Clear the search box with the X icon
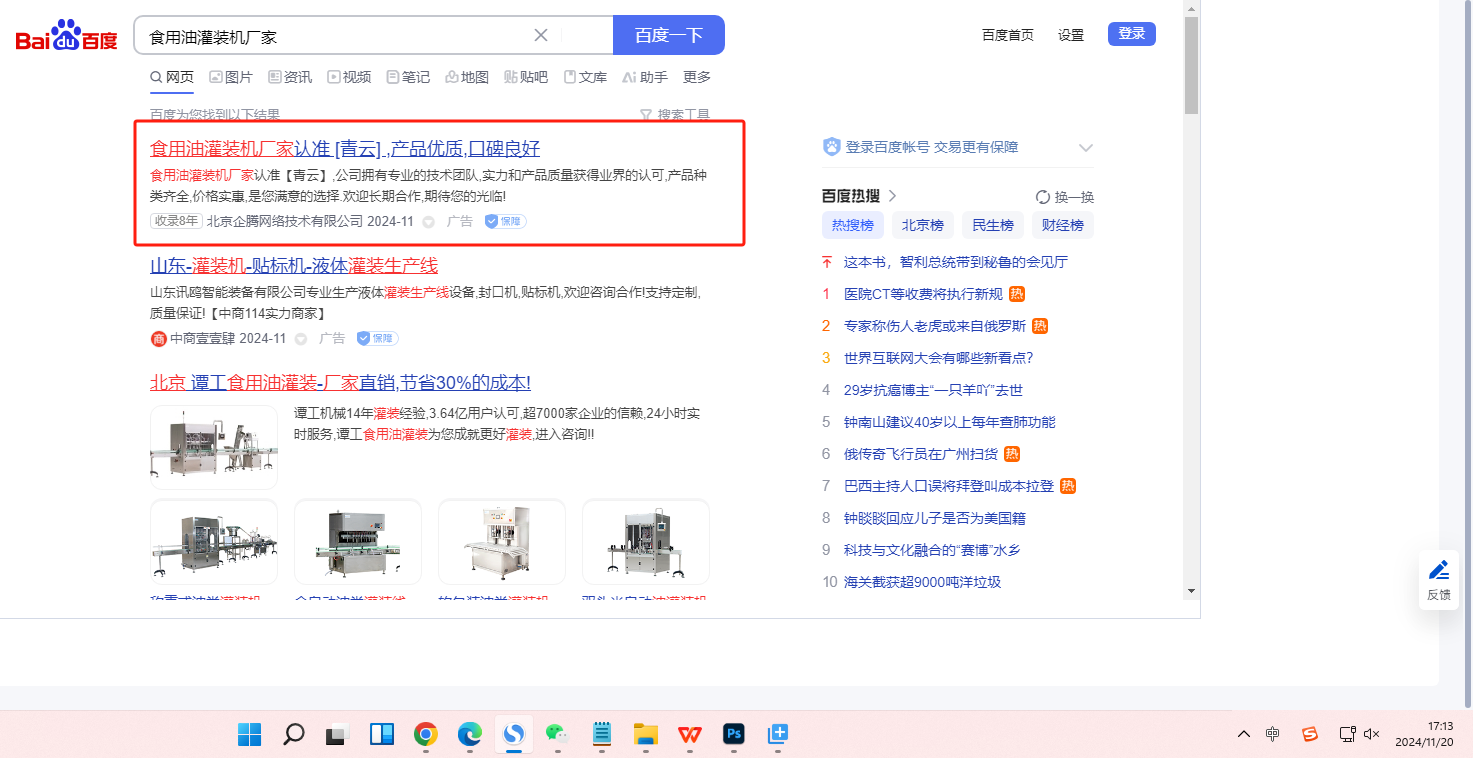The width and height of the screenshot is (1473, 758). [541, 35]
